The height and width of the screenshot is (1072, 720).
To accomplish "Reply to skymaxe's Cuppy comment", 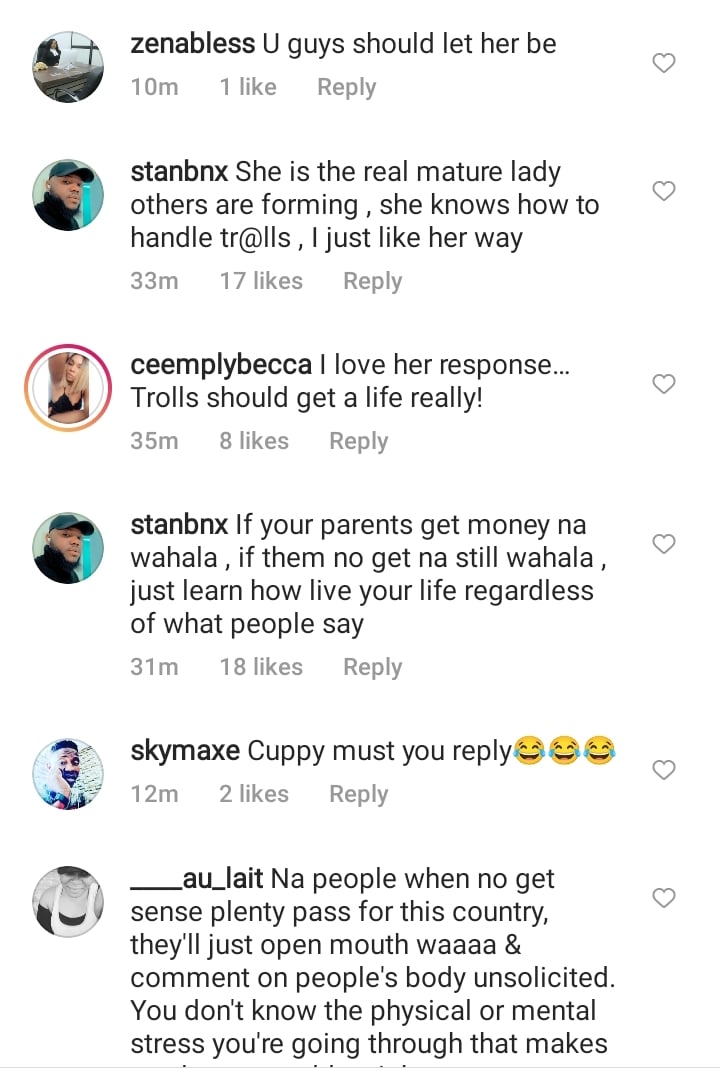I will (x=358, y=794).
